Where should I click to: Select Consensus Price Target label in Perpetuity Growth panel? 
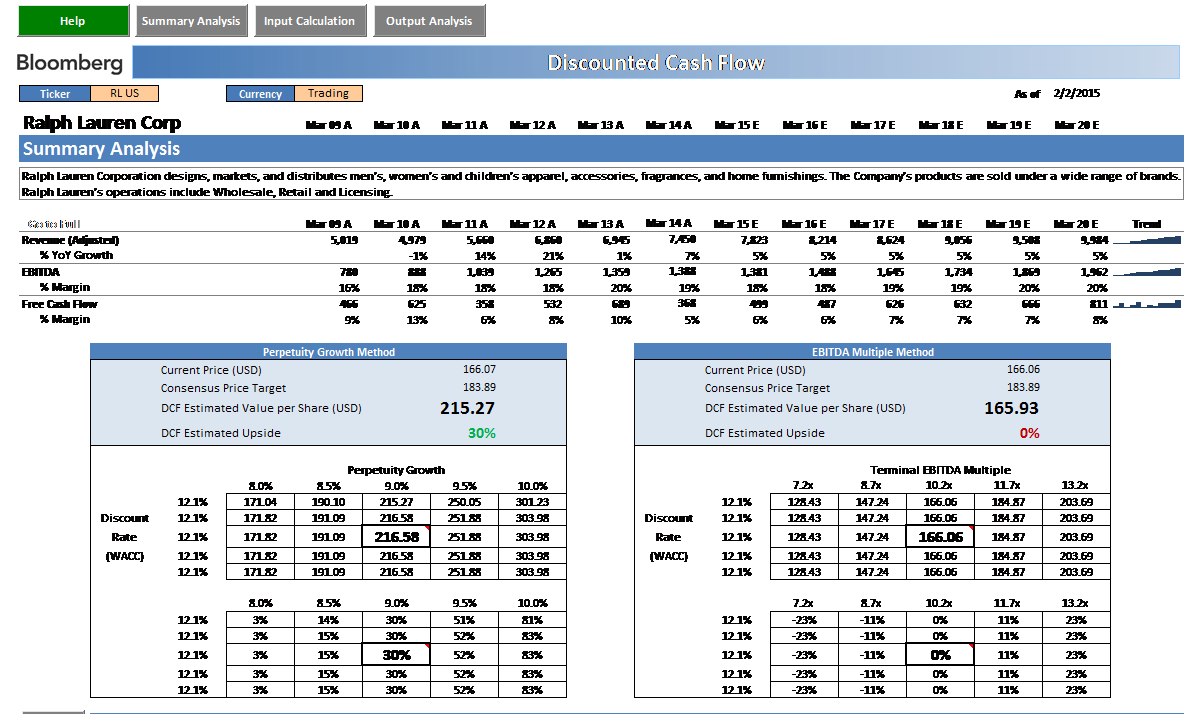224,388
